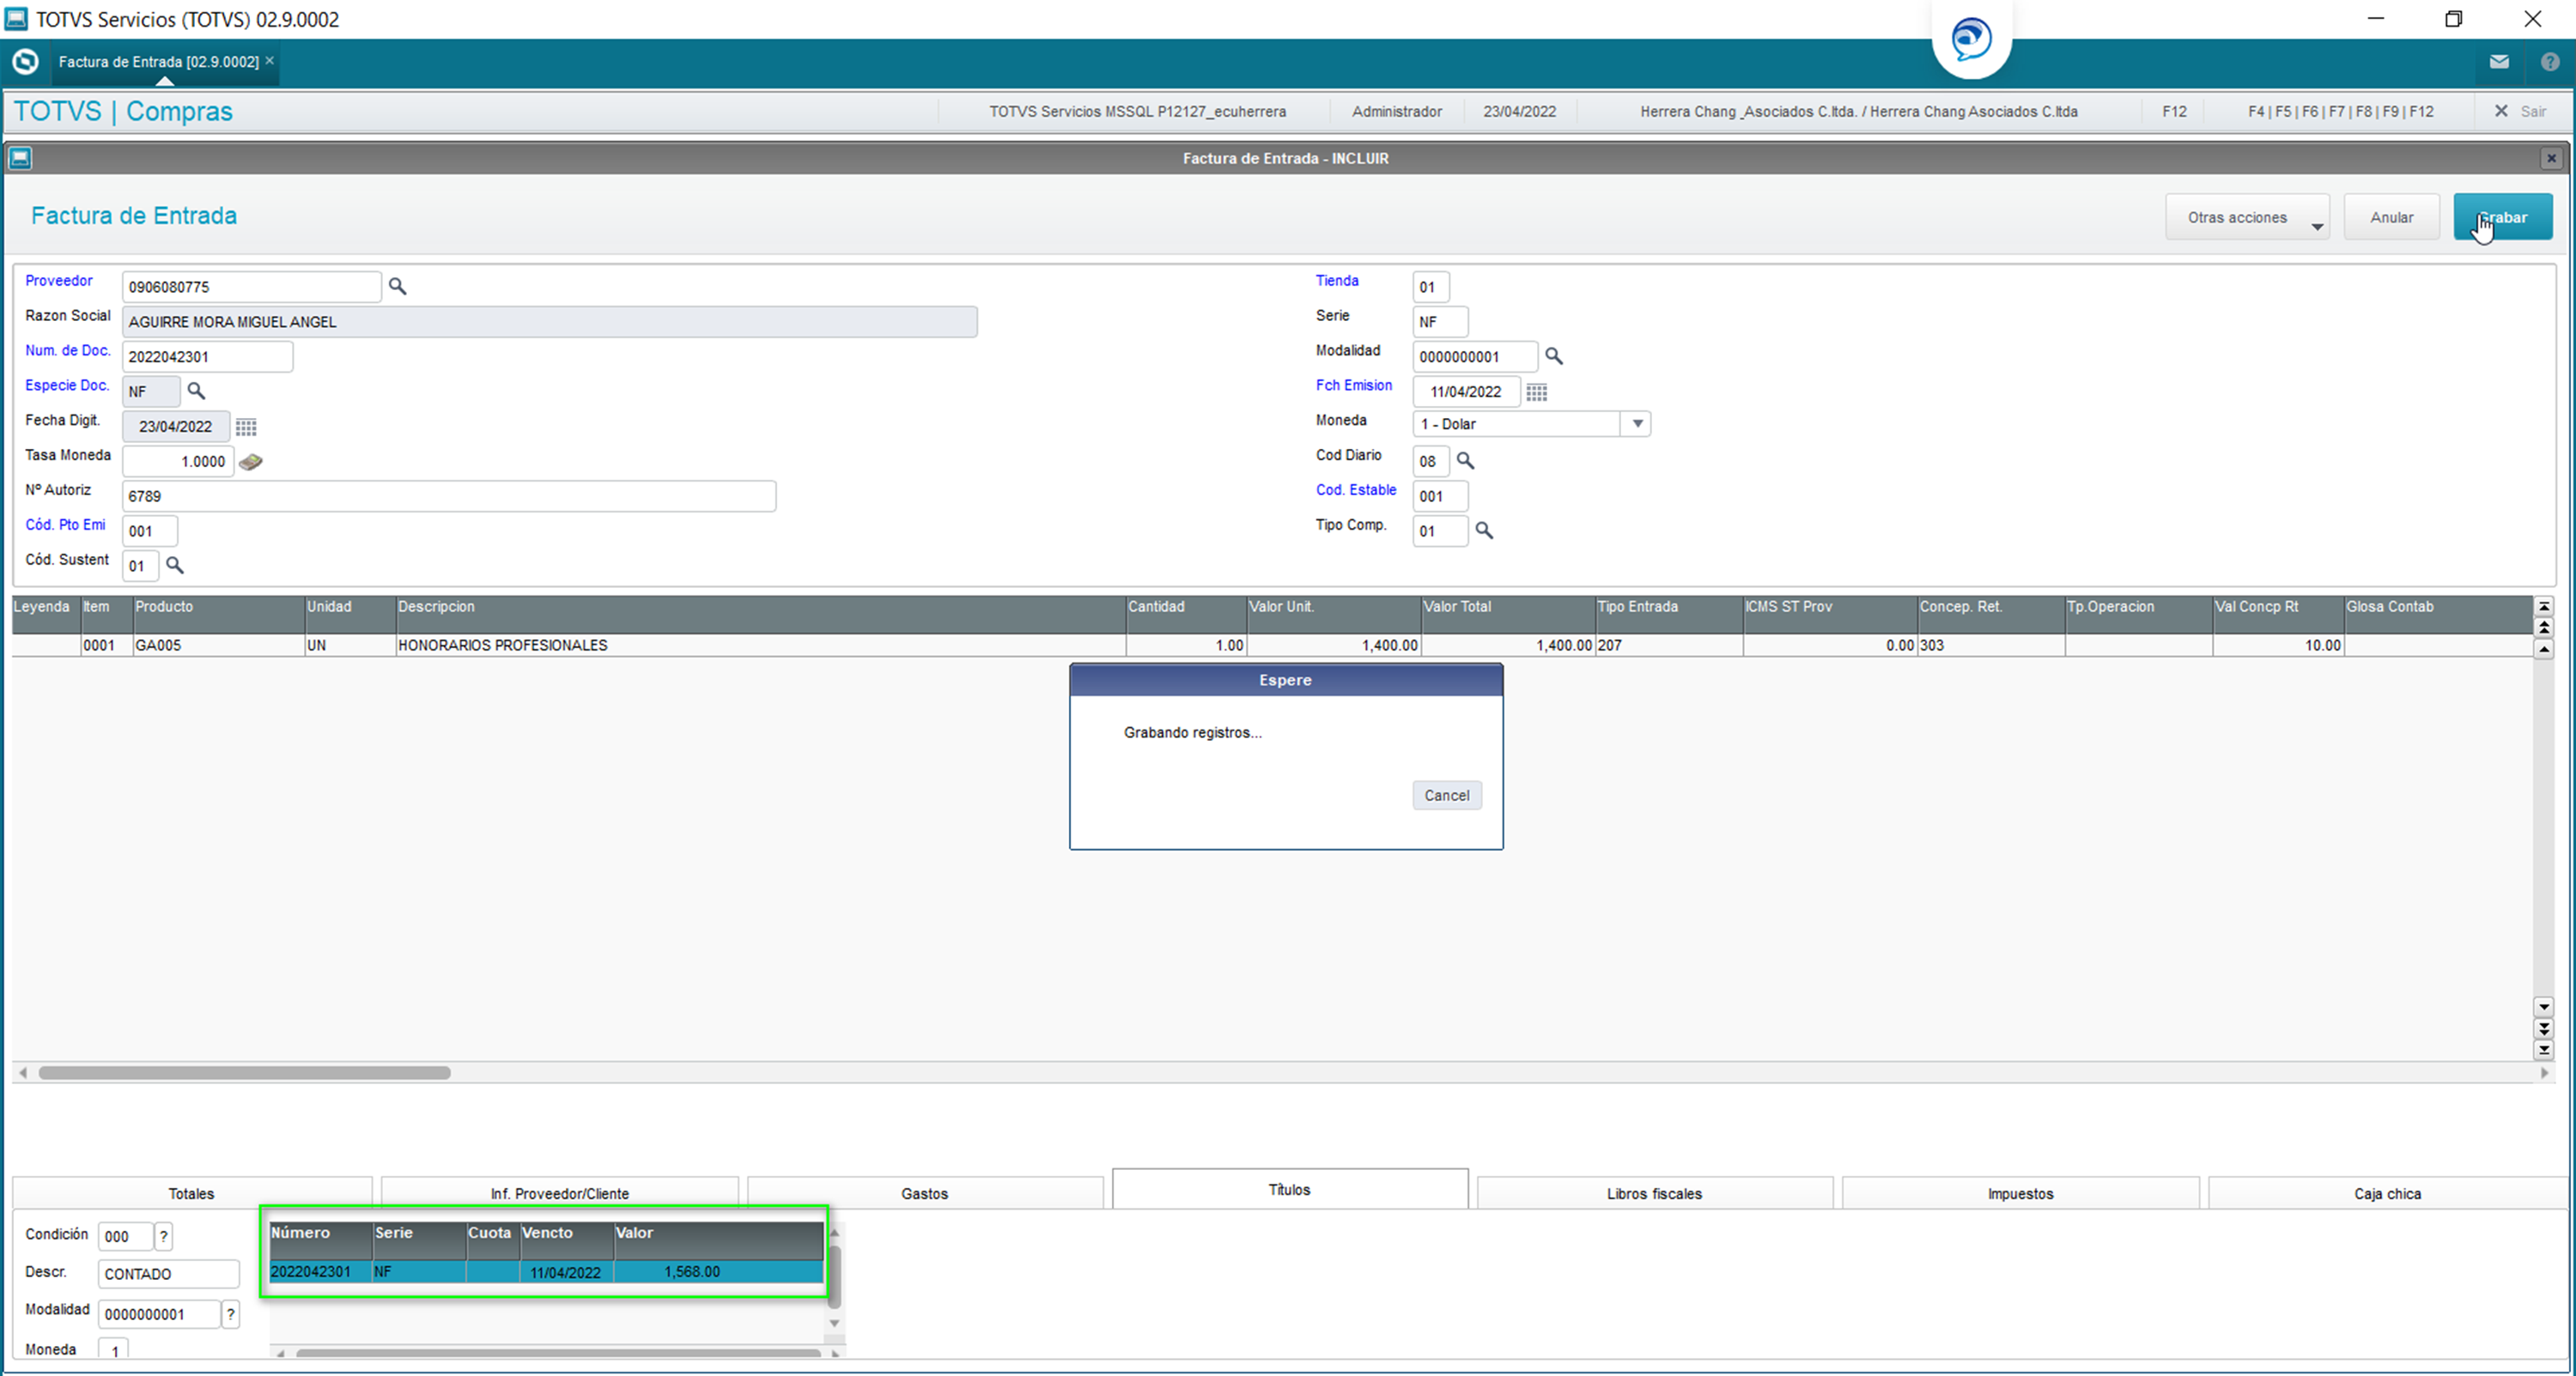Open the mail envelope icon
Screen dimensions: 2576x1376
click(2499, 62)
